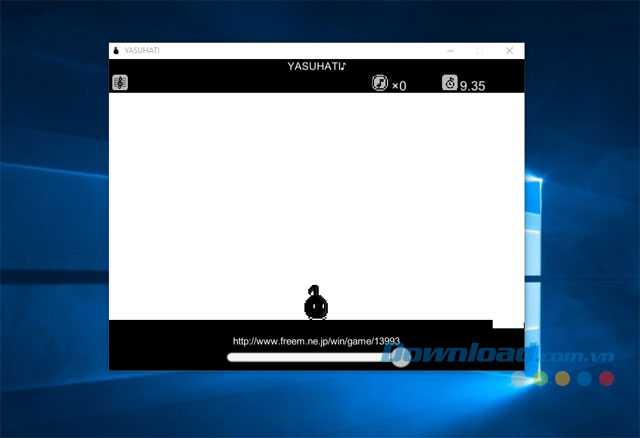The width and height of the screenshot is (640, 438).
Task: Click the white gap in the black floor
Action: (508, 323)
